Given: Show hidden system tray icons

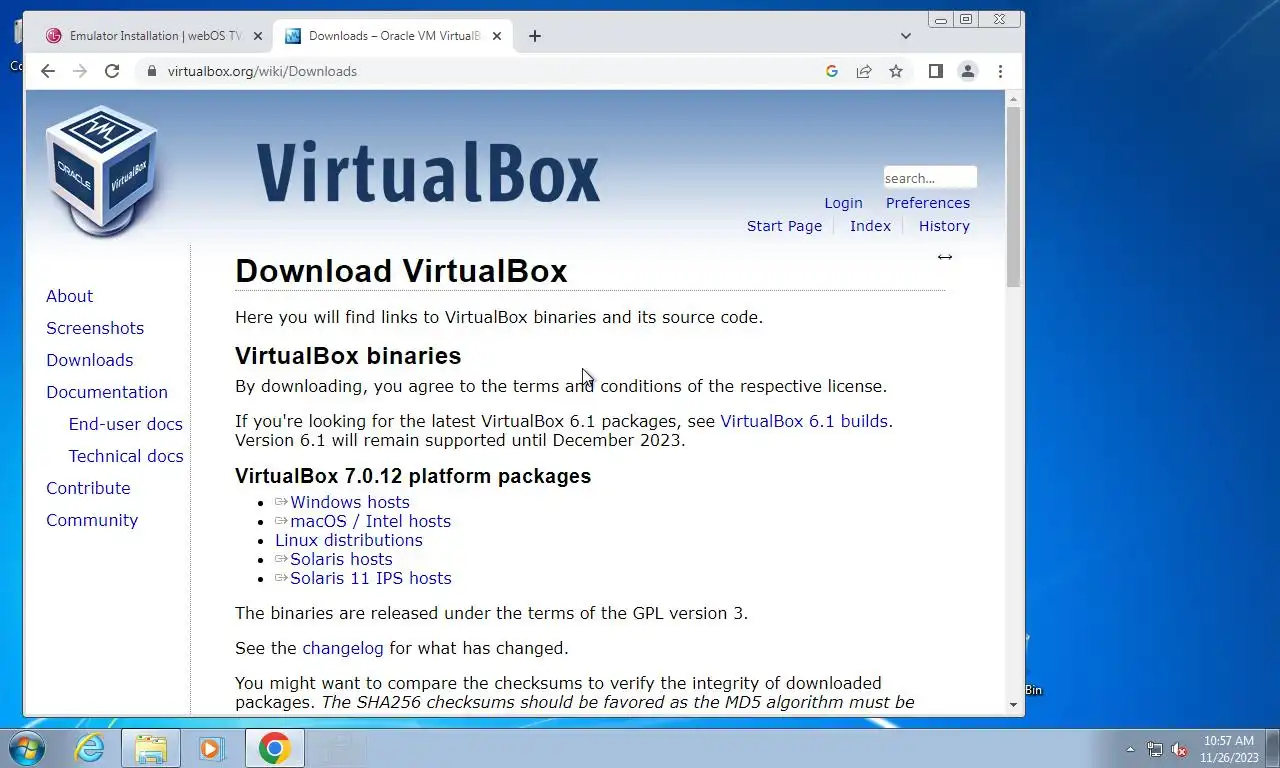Looking at the screenshot, I should tap(1131, 749).
